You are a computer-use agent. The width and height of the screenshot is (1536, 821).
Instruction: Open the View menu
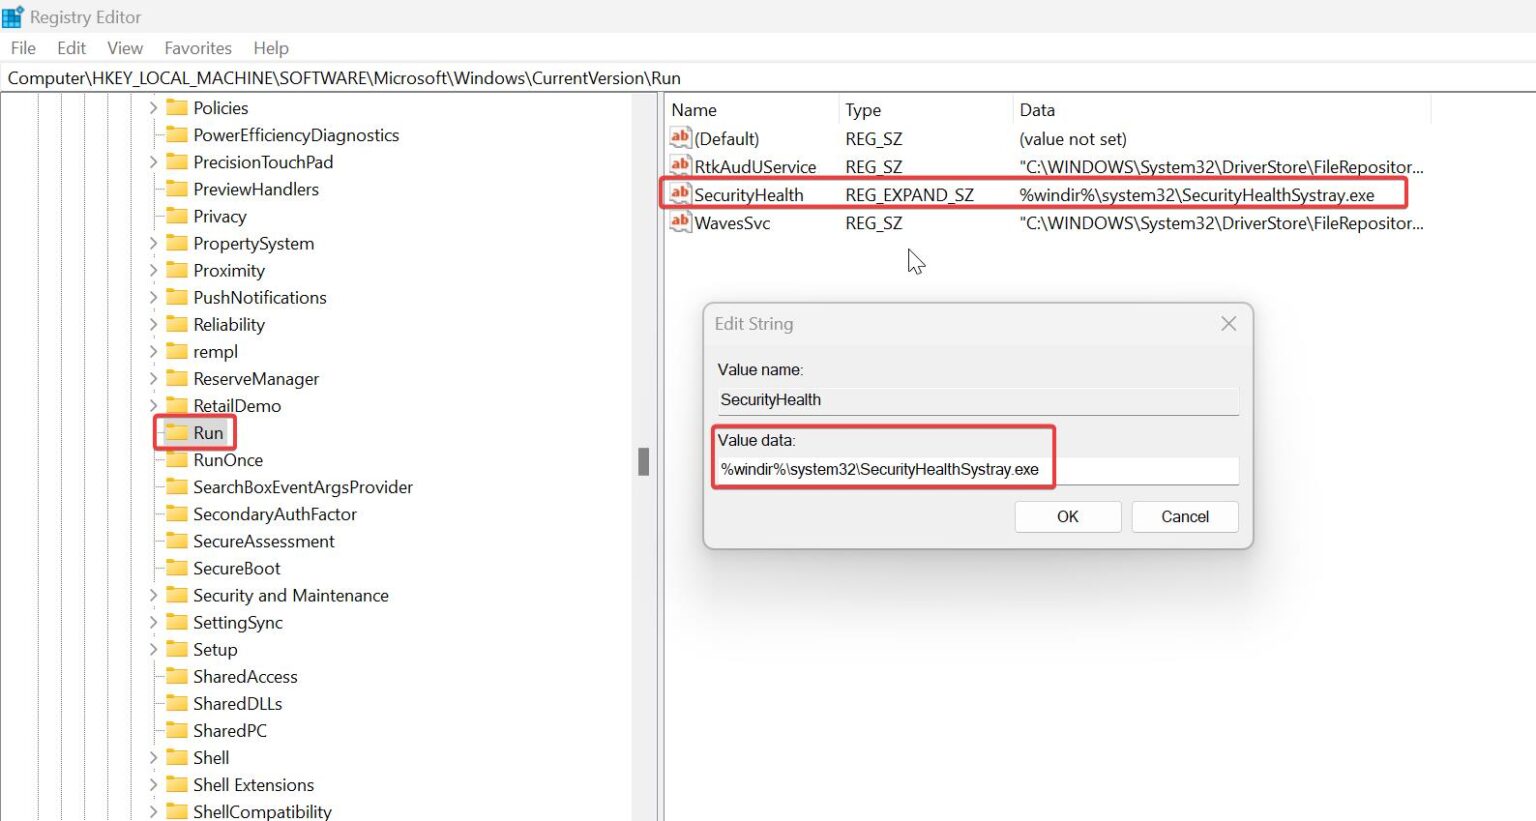(x=125, y=48)
